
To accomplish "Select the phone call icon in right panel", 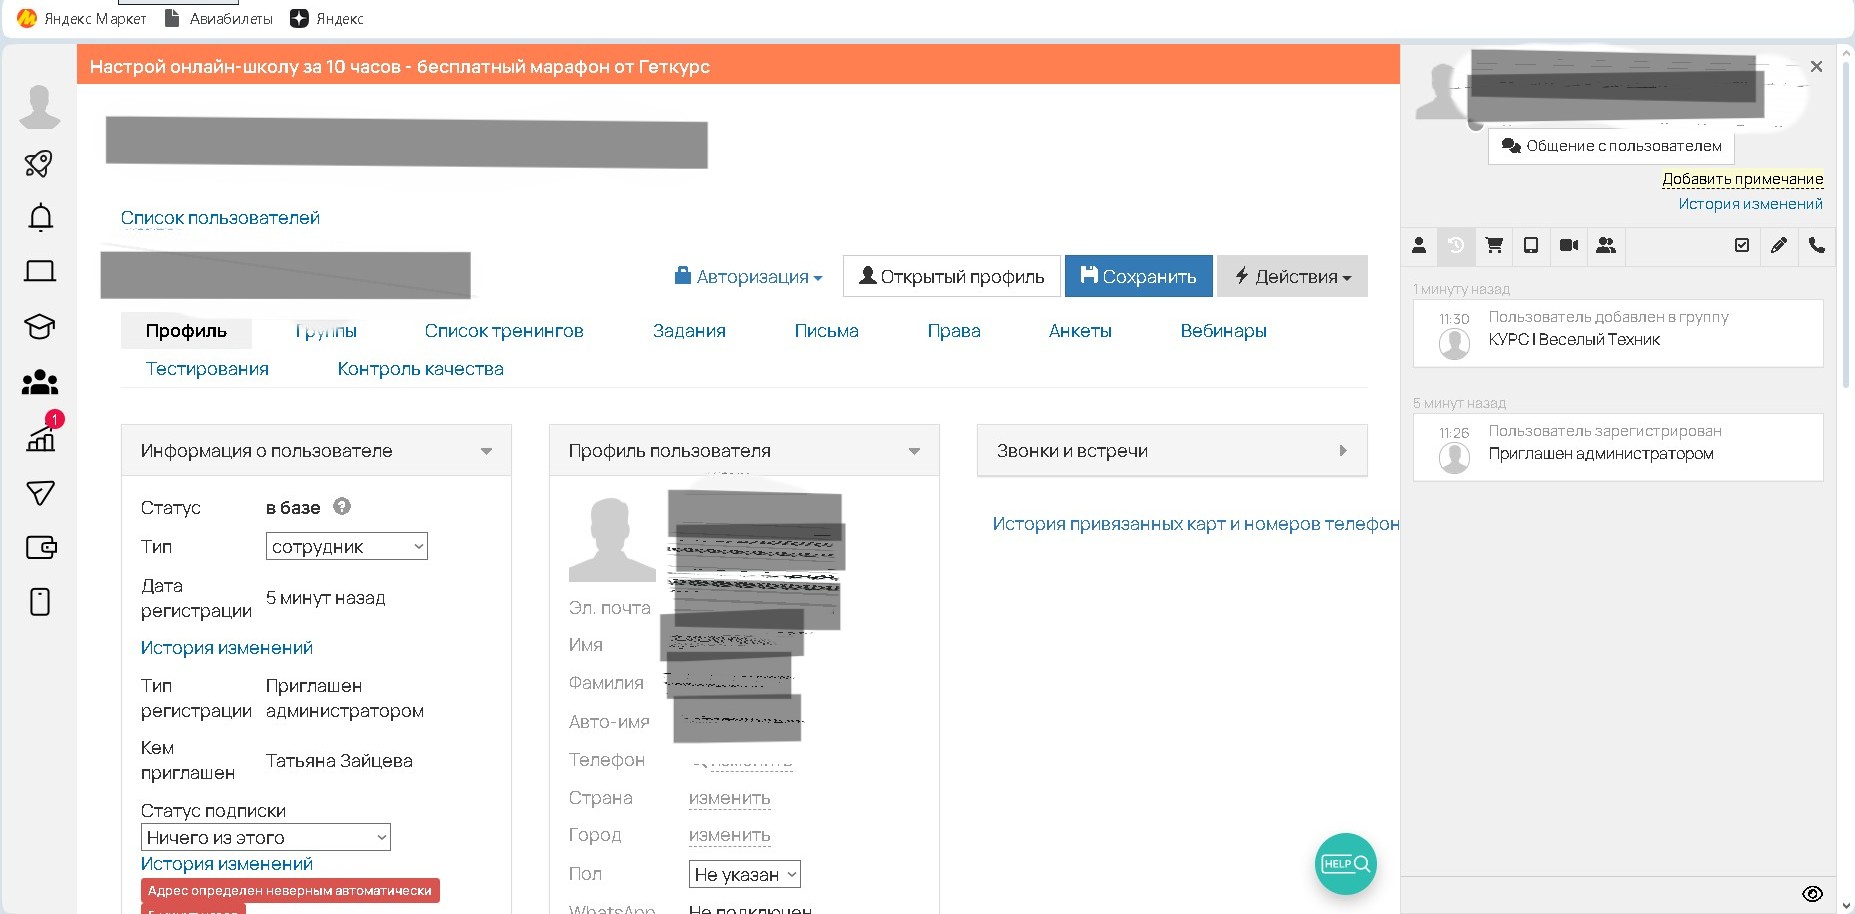I will [1817, 245].
